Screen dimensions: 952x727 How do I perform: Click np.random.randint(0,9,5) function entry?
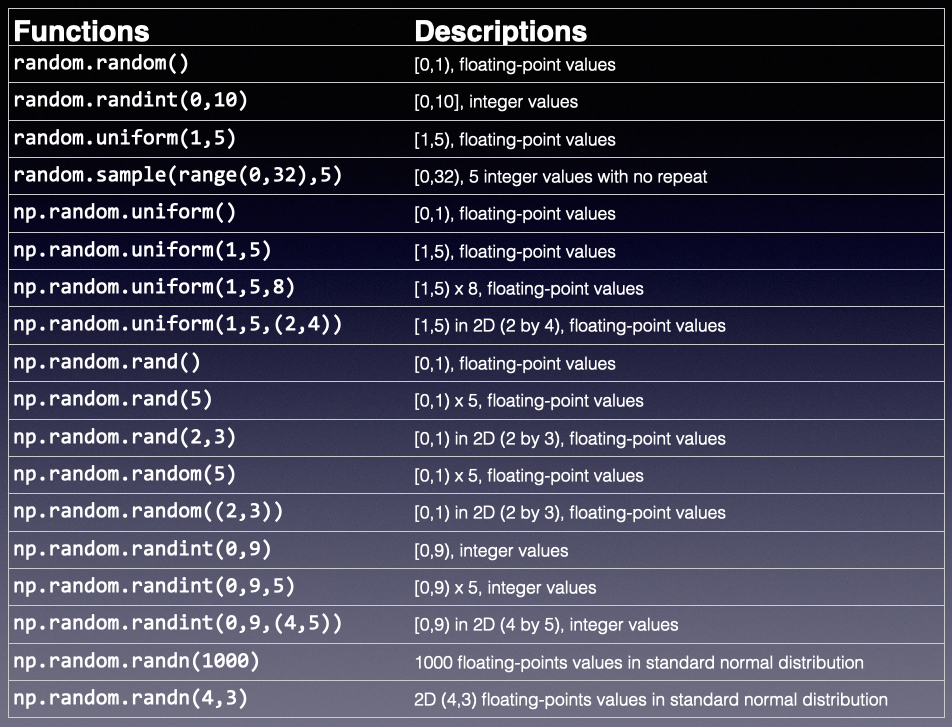154,587
